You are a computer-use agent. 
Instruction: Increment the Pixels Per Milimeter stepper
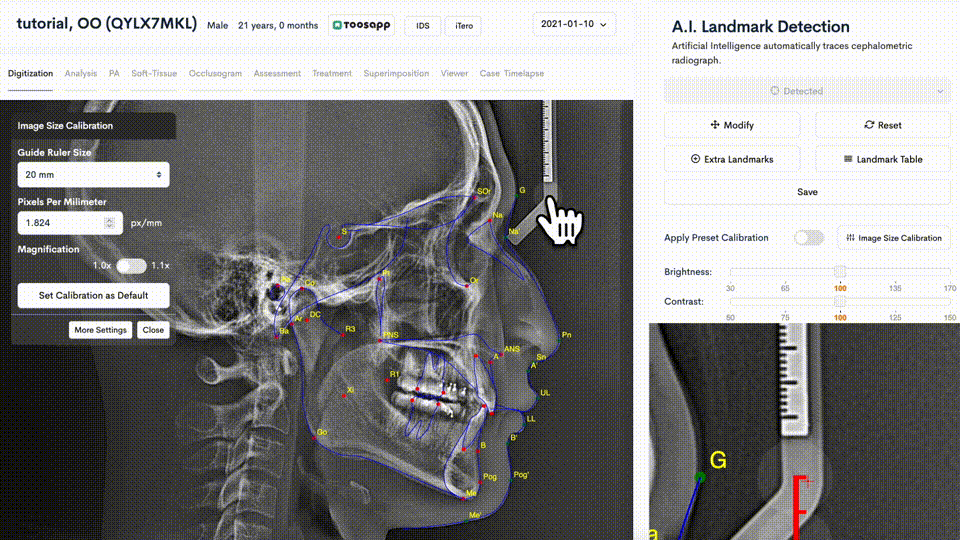110,219
